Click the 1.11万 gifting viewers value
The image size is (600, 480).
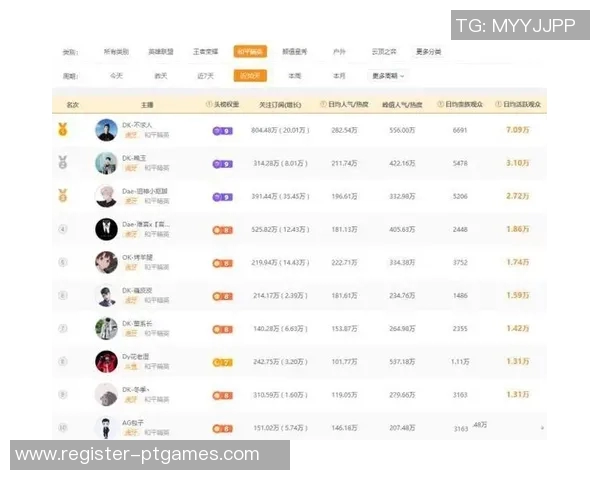[x=460, y=361]
